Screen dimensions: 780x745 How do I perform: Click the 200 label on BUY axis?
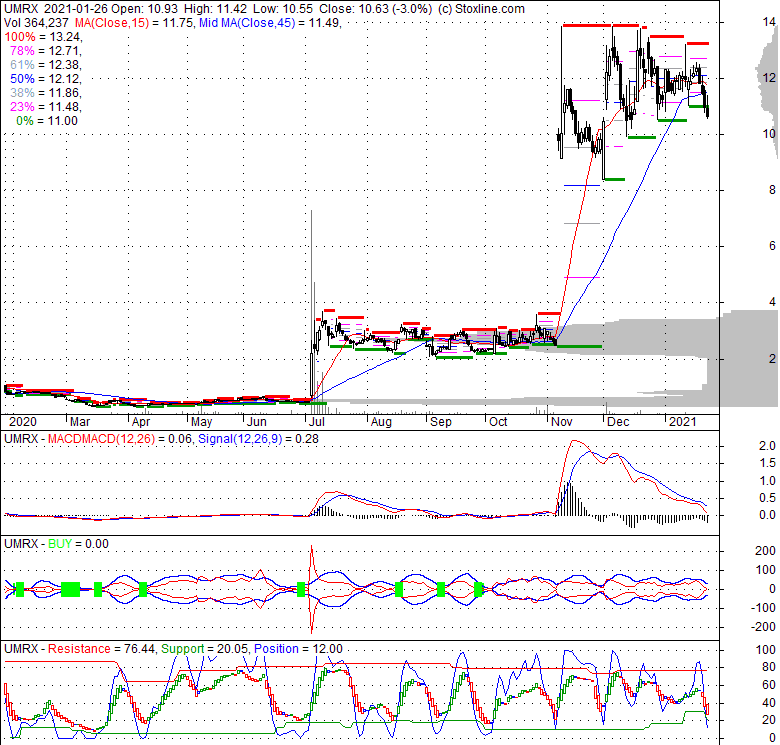tap(766, 551)
